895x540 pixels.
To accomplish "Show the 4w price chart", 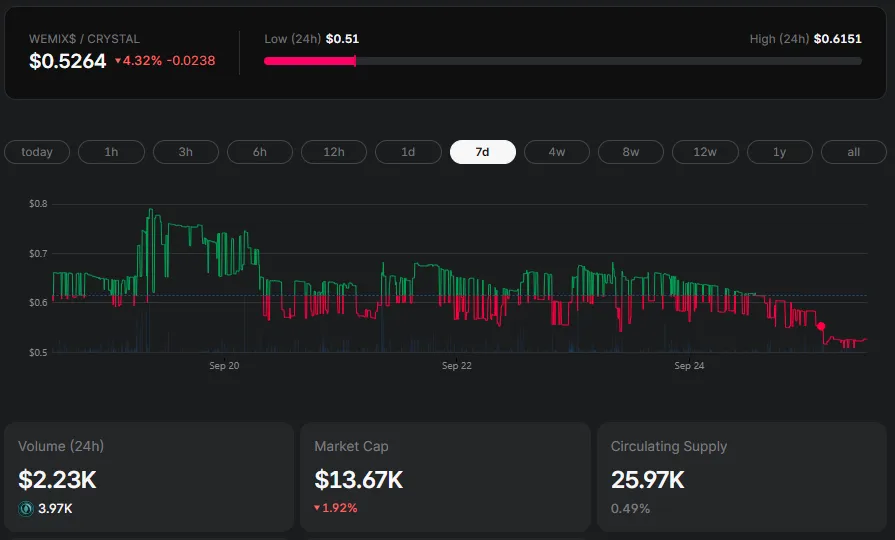I will click(x=557, y=152).
